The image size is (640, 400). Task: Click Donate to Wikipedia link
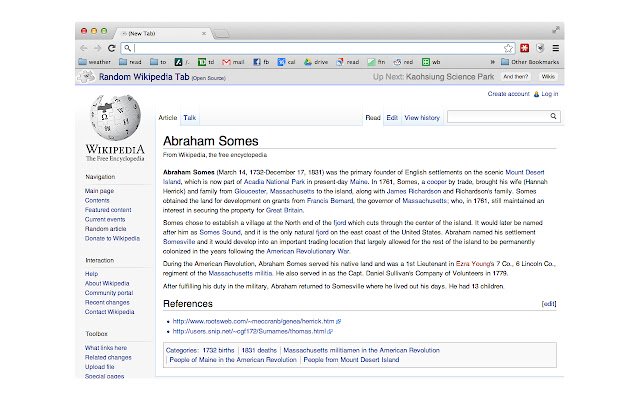click(112, 238)
